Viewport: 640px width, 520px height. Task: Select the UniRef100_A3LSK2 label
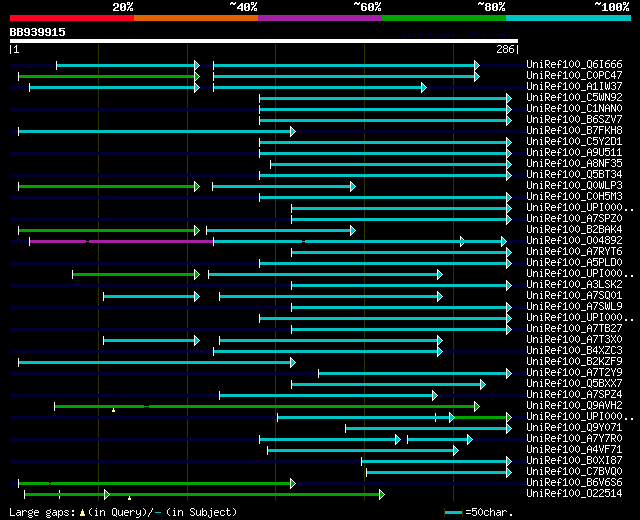pos(574,284)
